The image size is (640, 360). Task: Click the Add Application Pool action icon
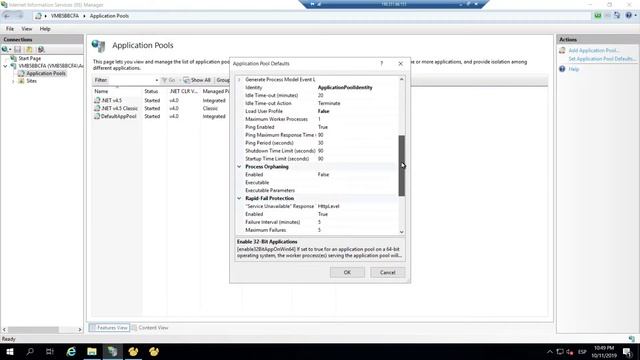tap(562, 50)
